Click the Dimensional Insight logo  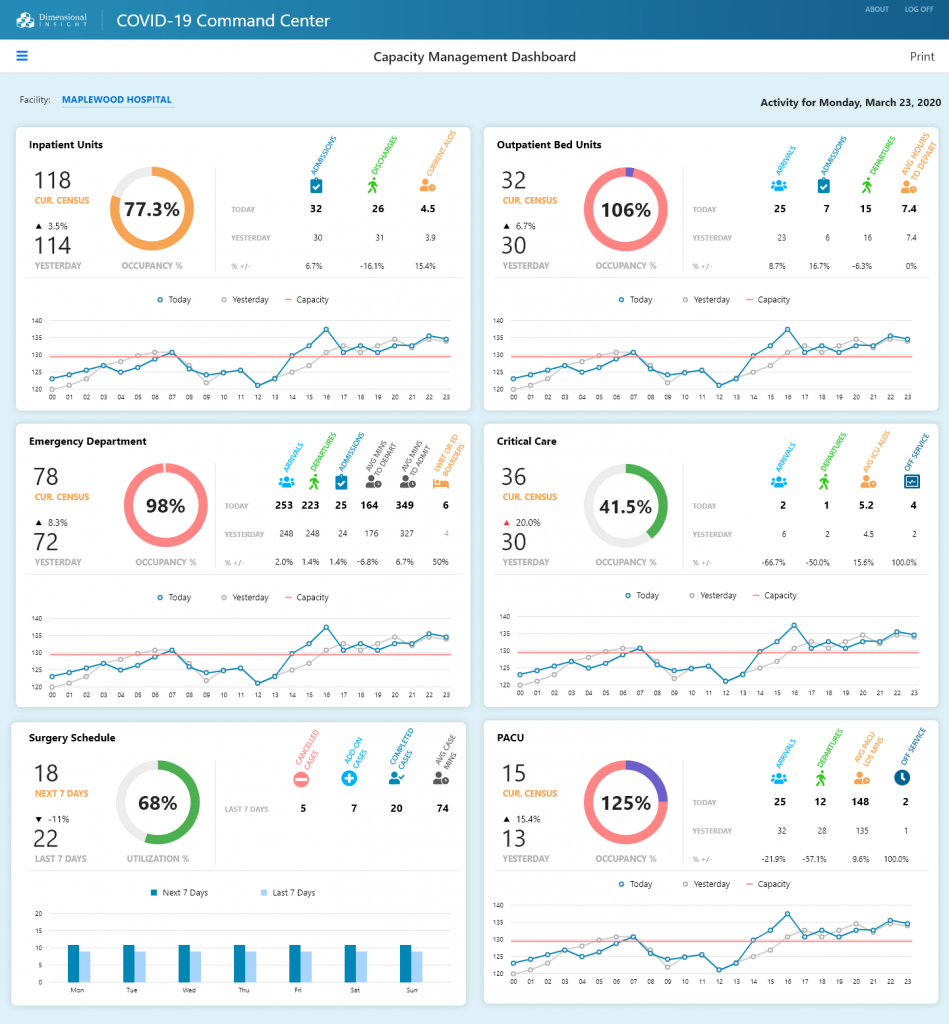52,20
